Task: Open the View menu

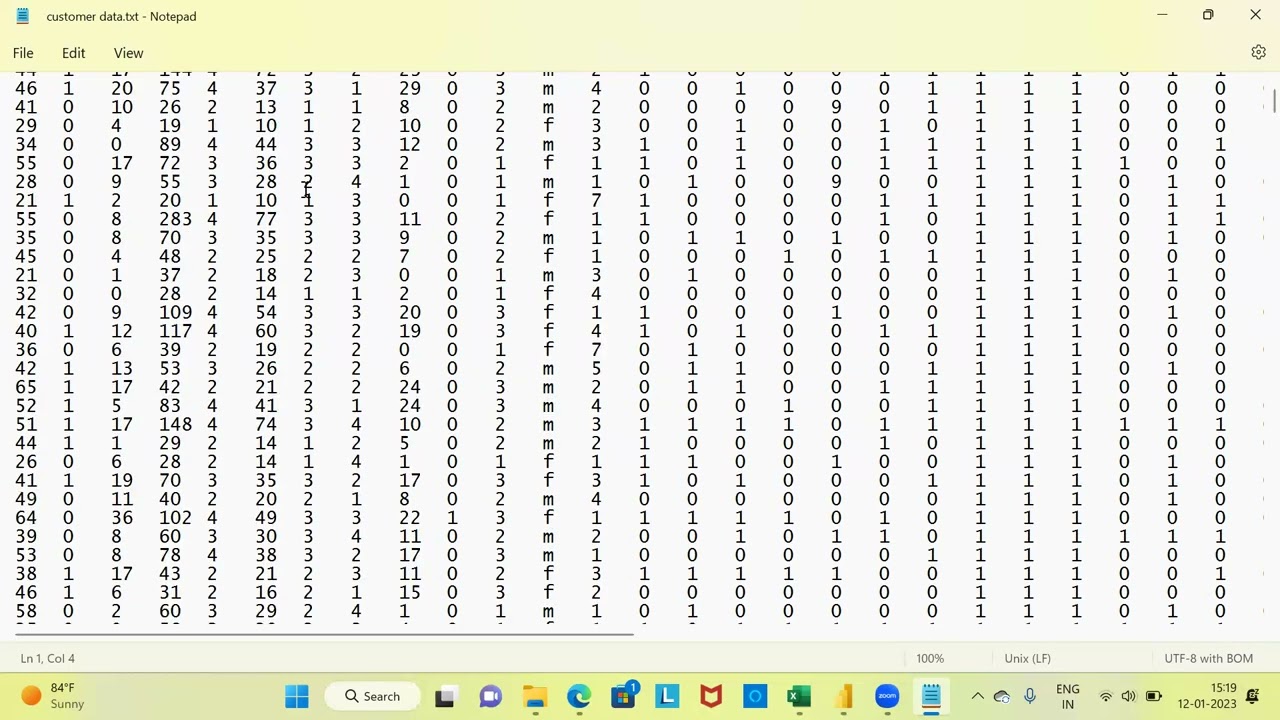Action: [128, 53]
